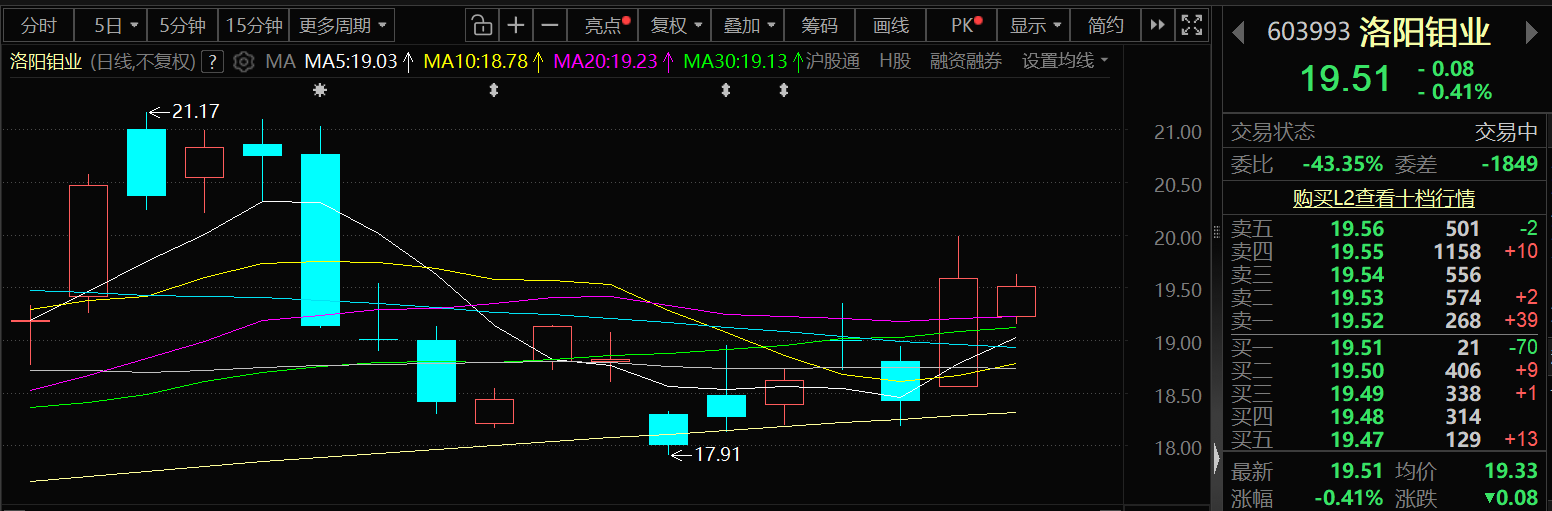Click the 沪股通 tag
The image size is (1552, 511).
click(x=834, y=62)
